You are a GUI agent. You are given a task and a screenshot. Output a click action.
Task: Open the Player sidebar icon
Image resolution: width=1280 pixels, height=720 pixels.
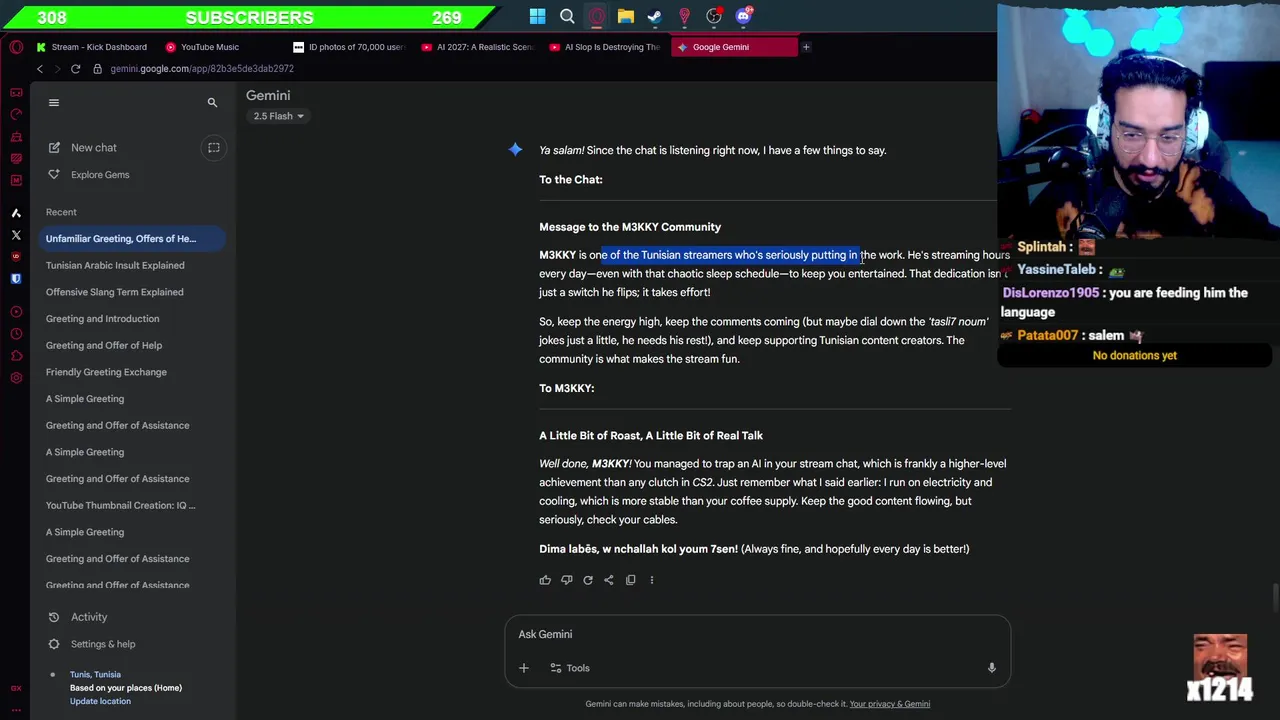coord(16,311)
